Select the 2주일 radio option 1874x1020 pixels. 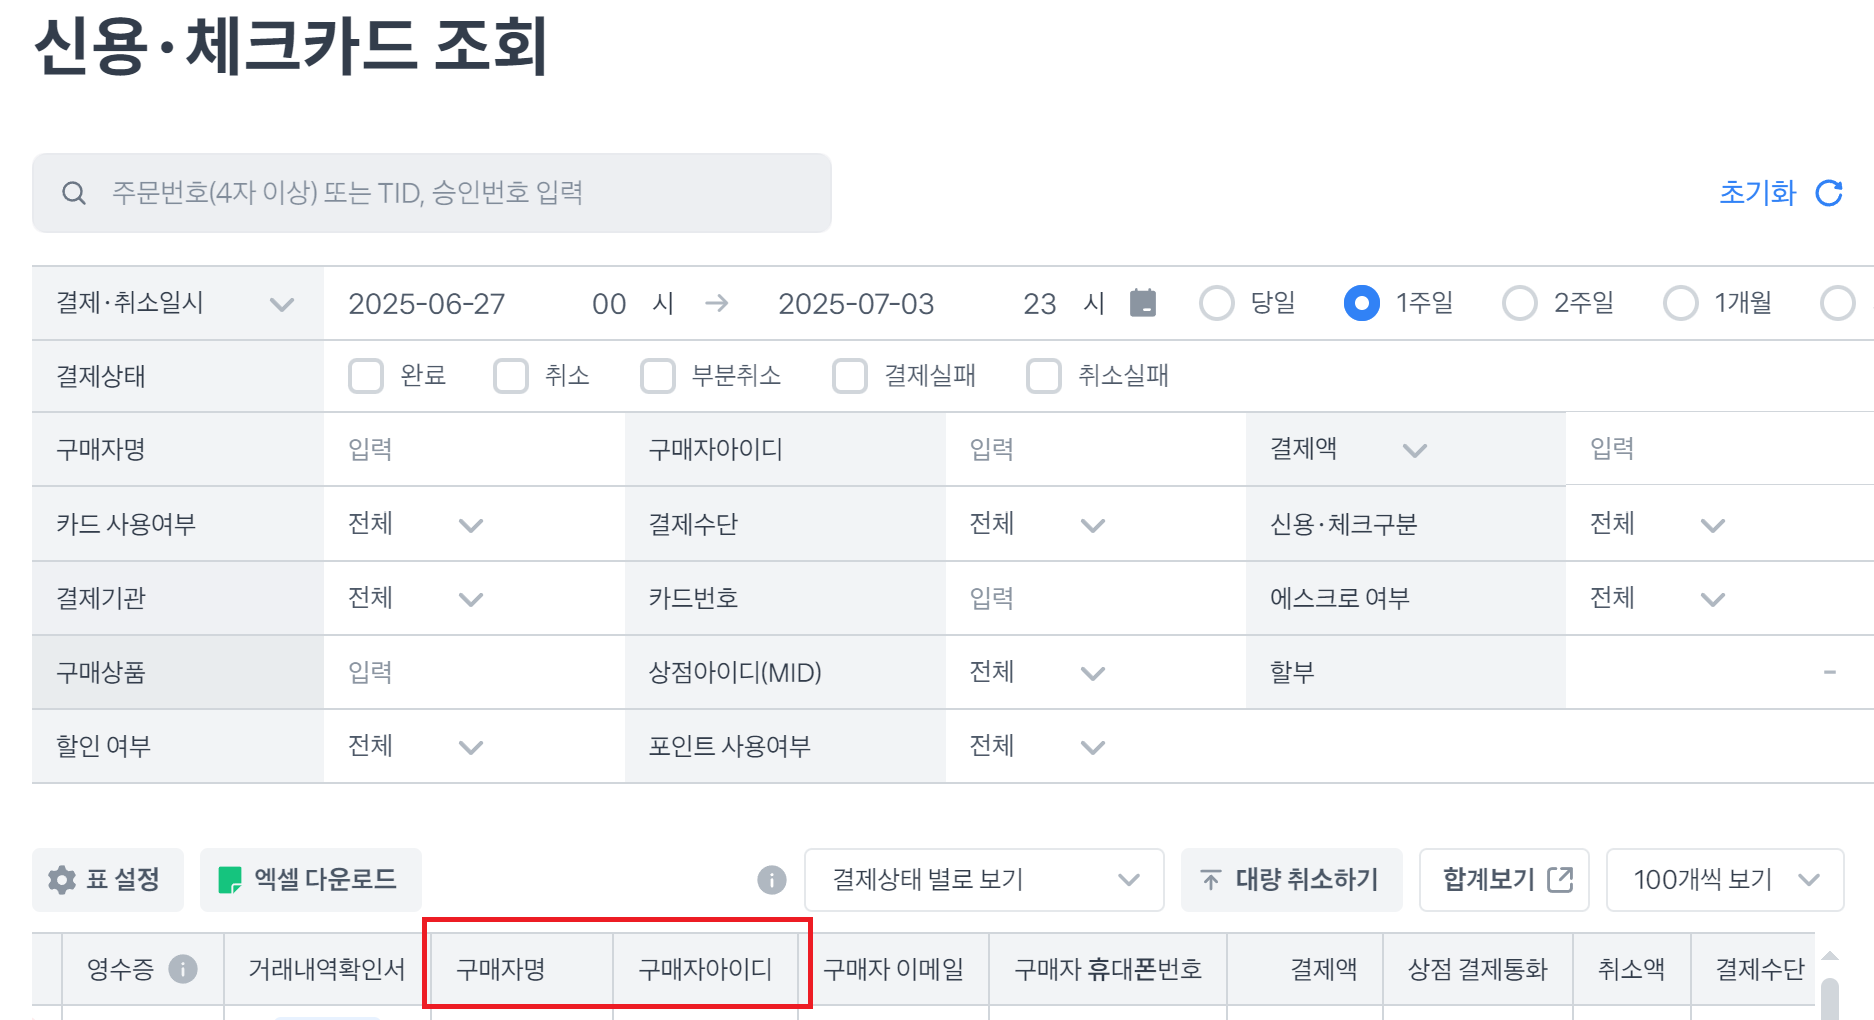pos(1520,303)
